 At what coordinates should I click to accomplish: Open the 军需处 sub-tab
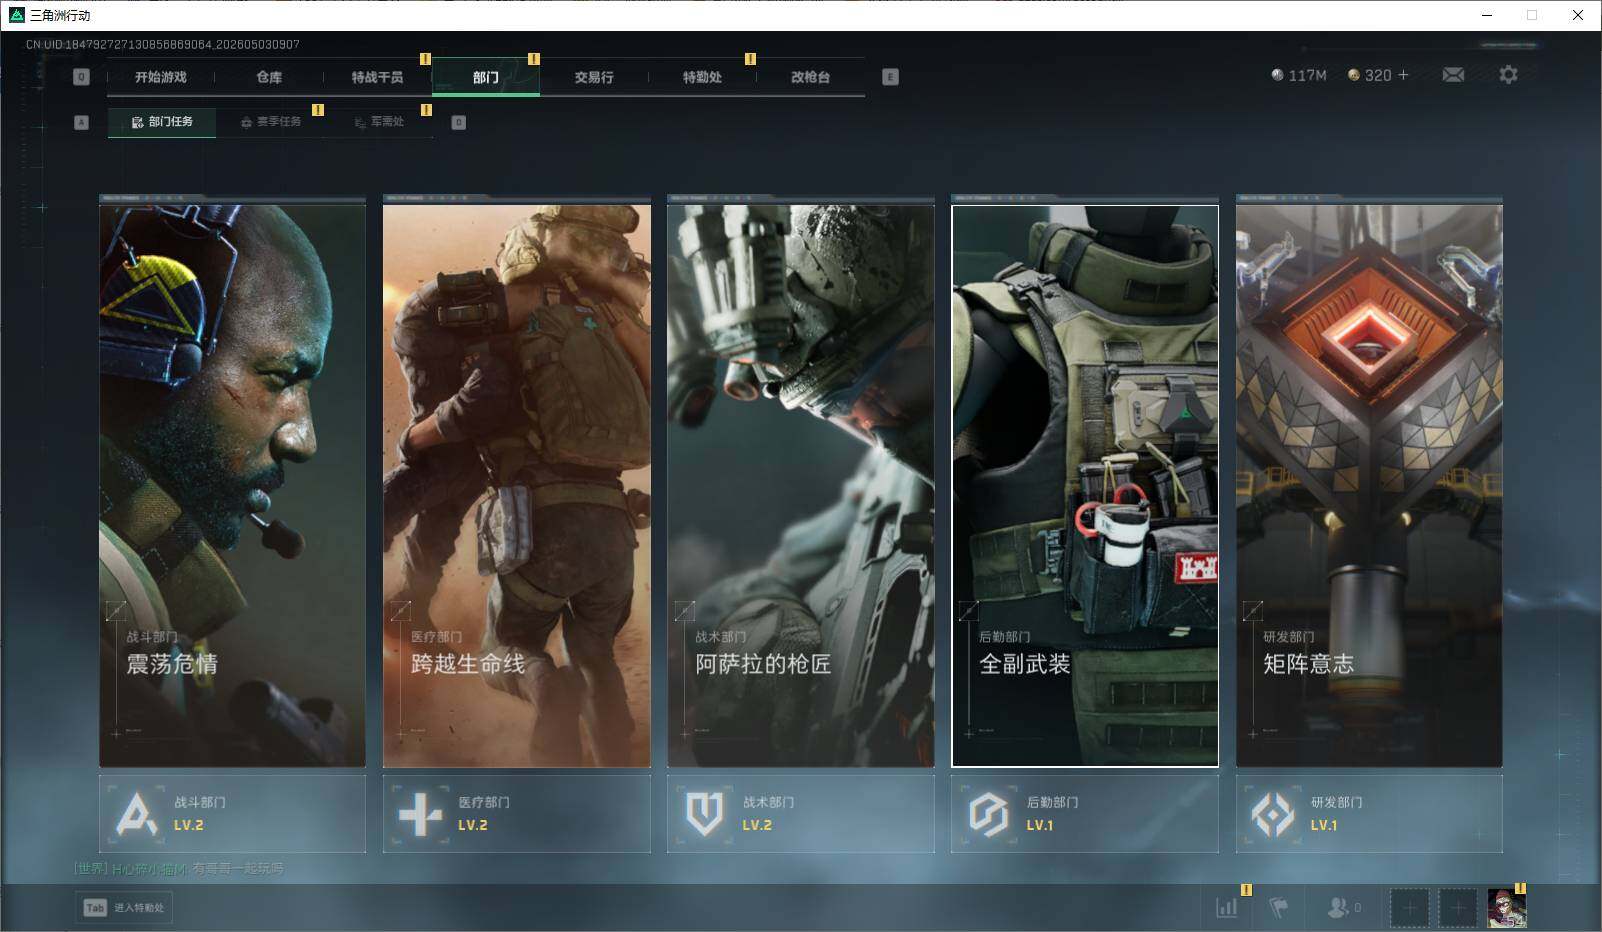pos(379,122)
